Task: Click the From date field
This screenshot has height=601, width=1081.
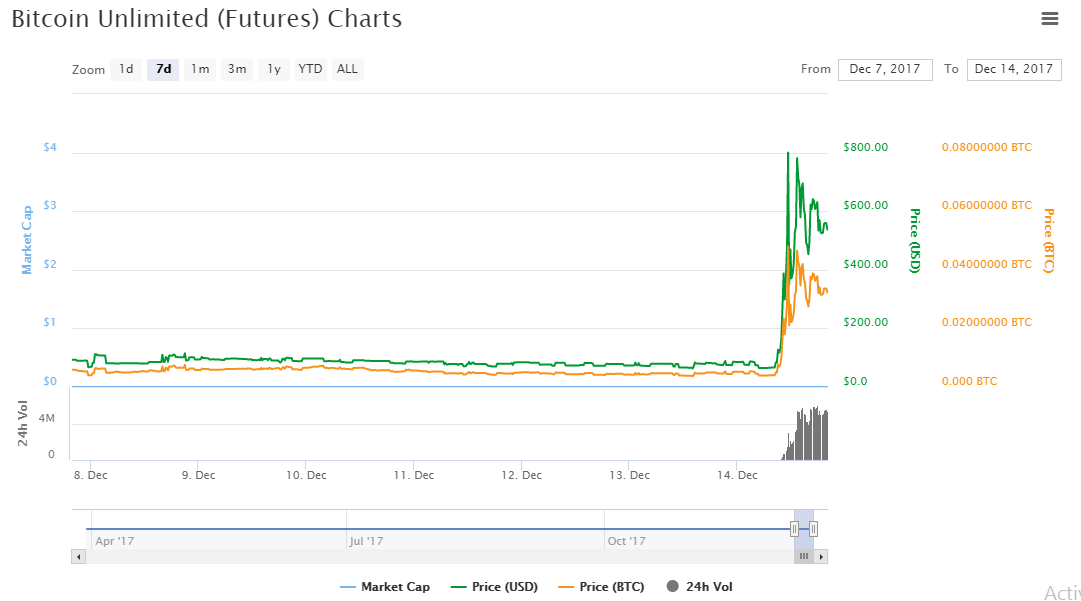Action: coord(885,69)
